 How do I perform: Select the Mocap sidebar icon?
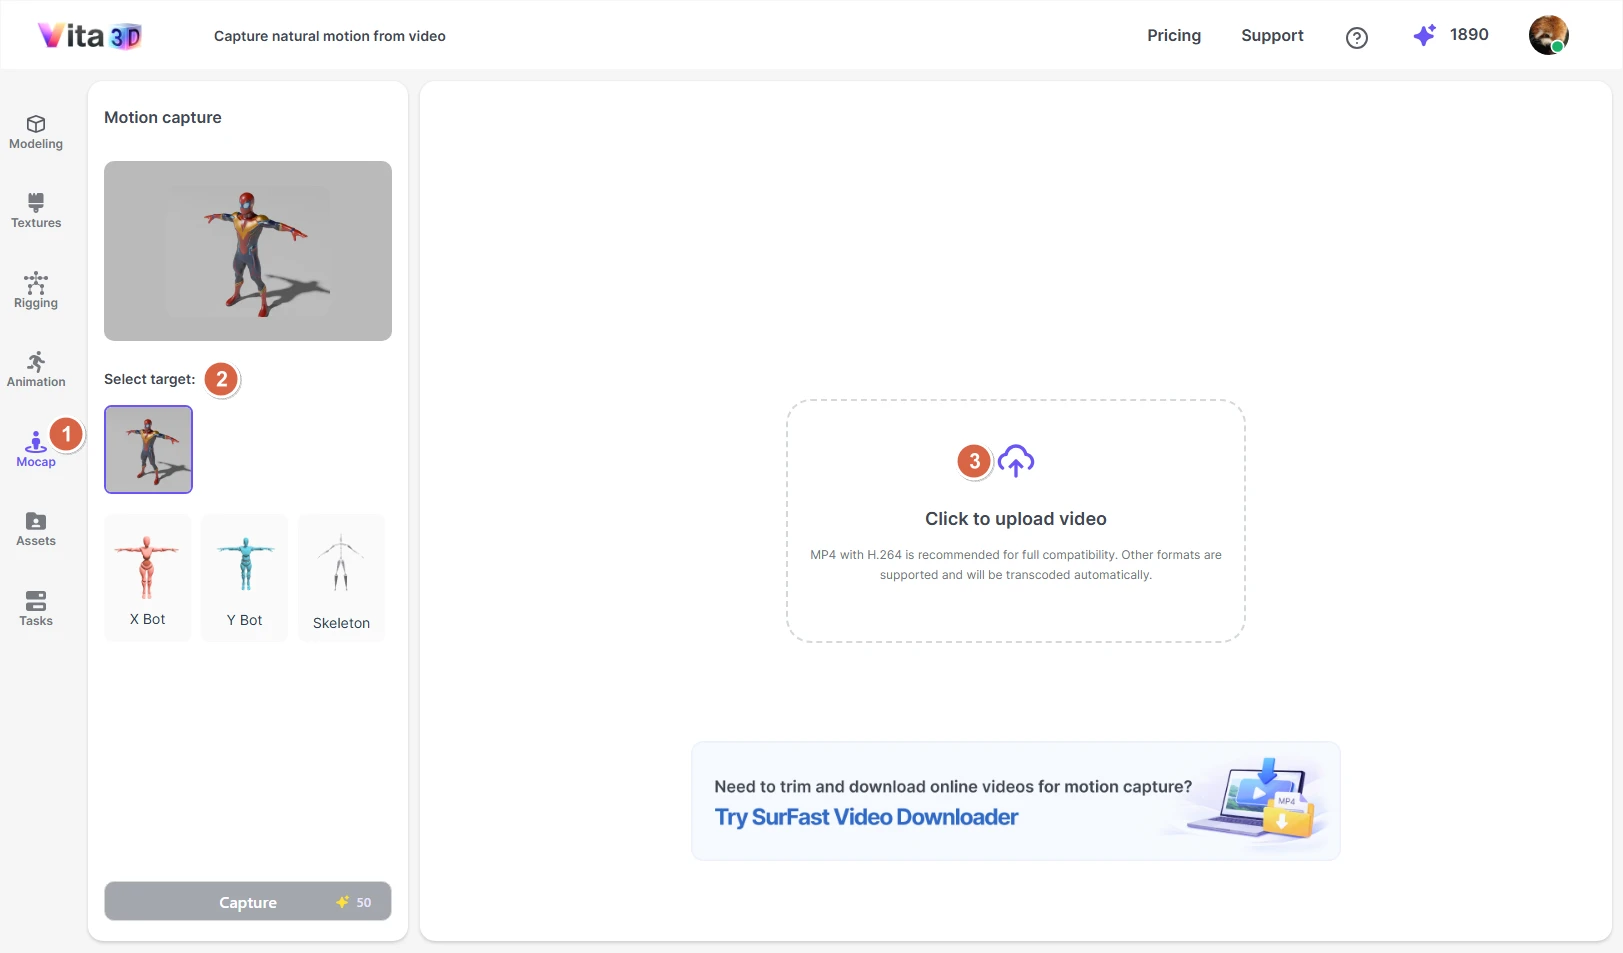(x=35, y=449)
